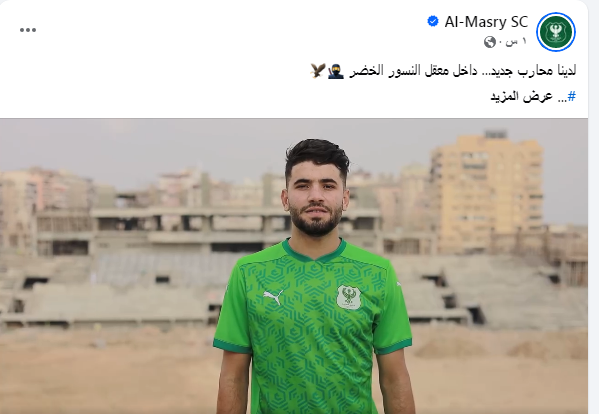The height and width of the screenshot is (414, 599).
Task: Open the post timestamp ١ س
Action: point(516,42)
